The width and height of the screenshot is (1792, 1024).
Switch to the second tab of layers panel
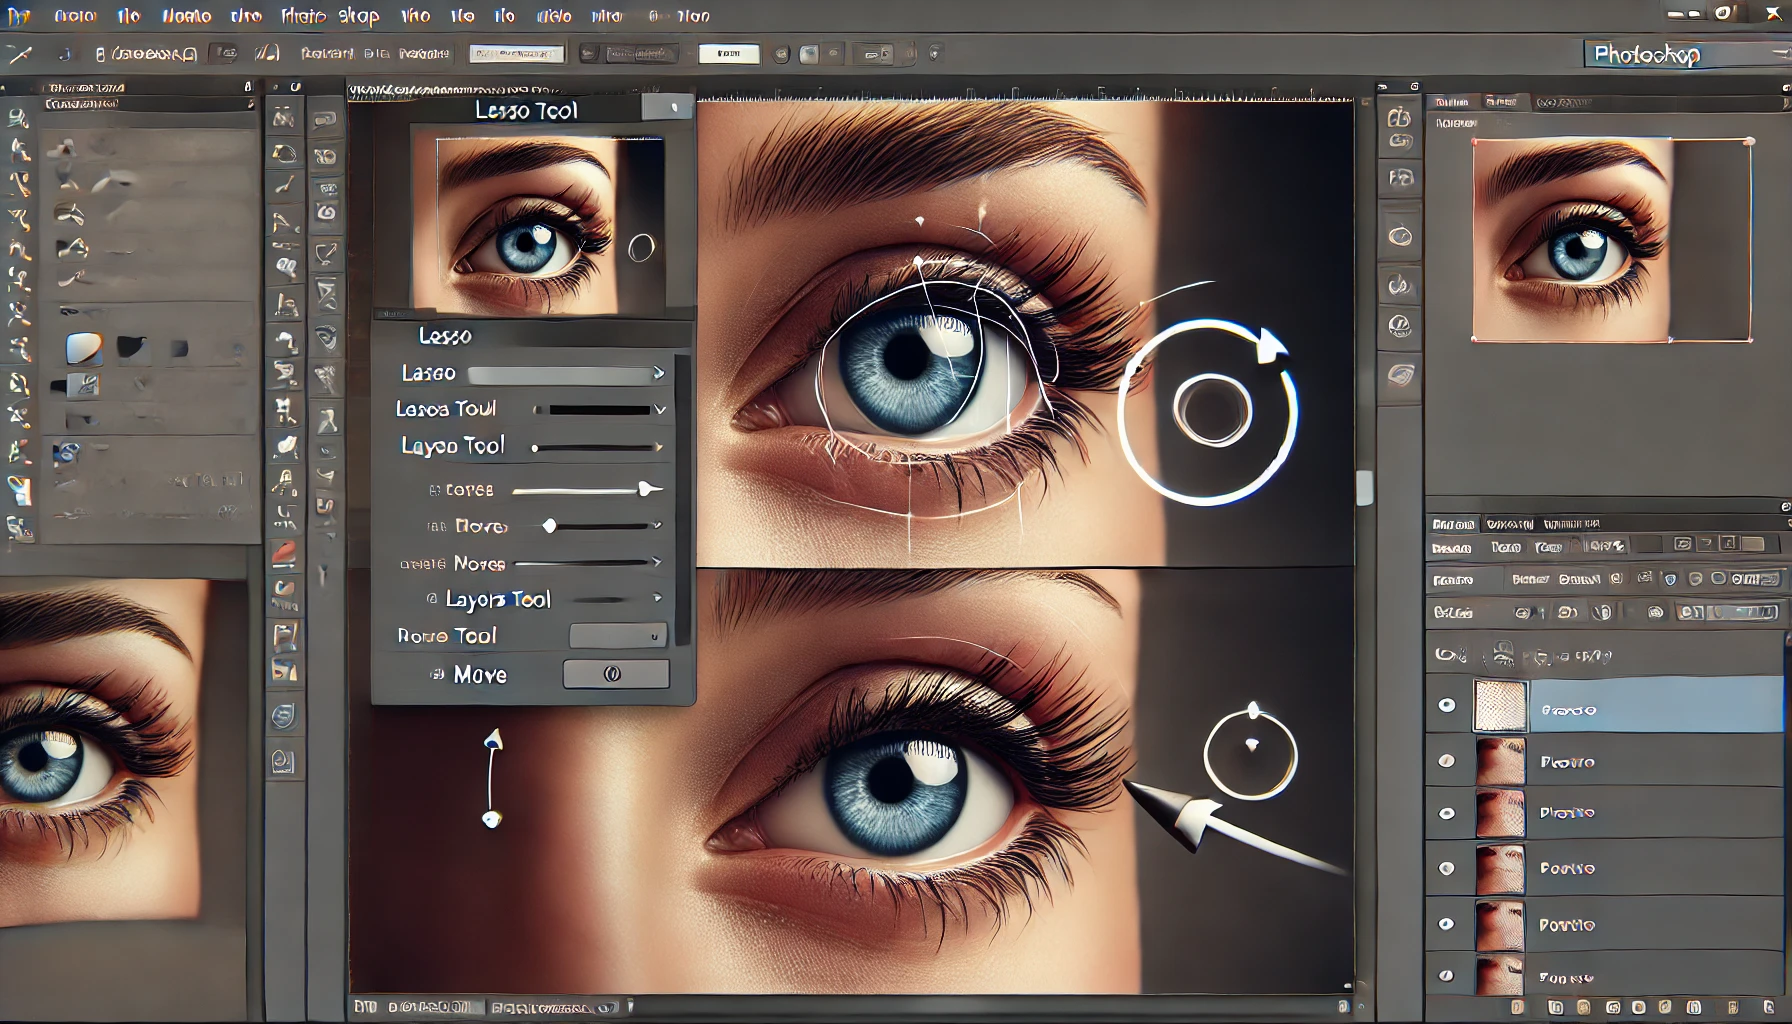(1509, 524)
